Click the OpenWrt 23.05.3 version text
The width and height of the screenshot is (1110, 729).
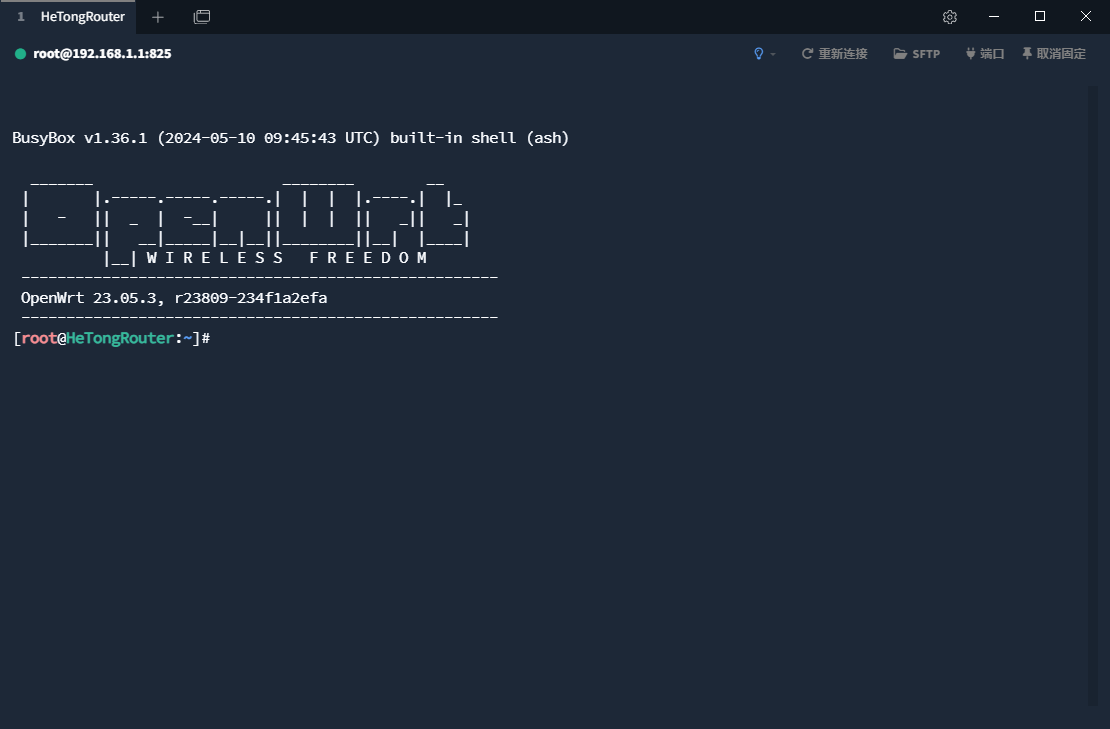click(174, 298)
